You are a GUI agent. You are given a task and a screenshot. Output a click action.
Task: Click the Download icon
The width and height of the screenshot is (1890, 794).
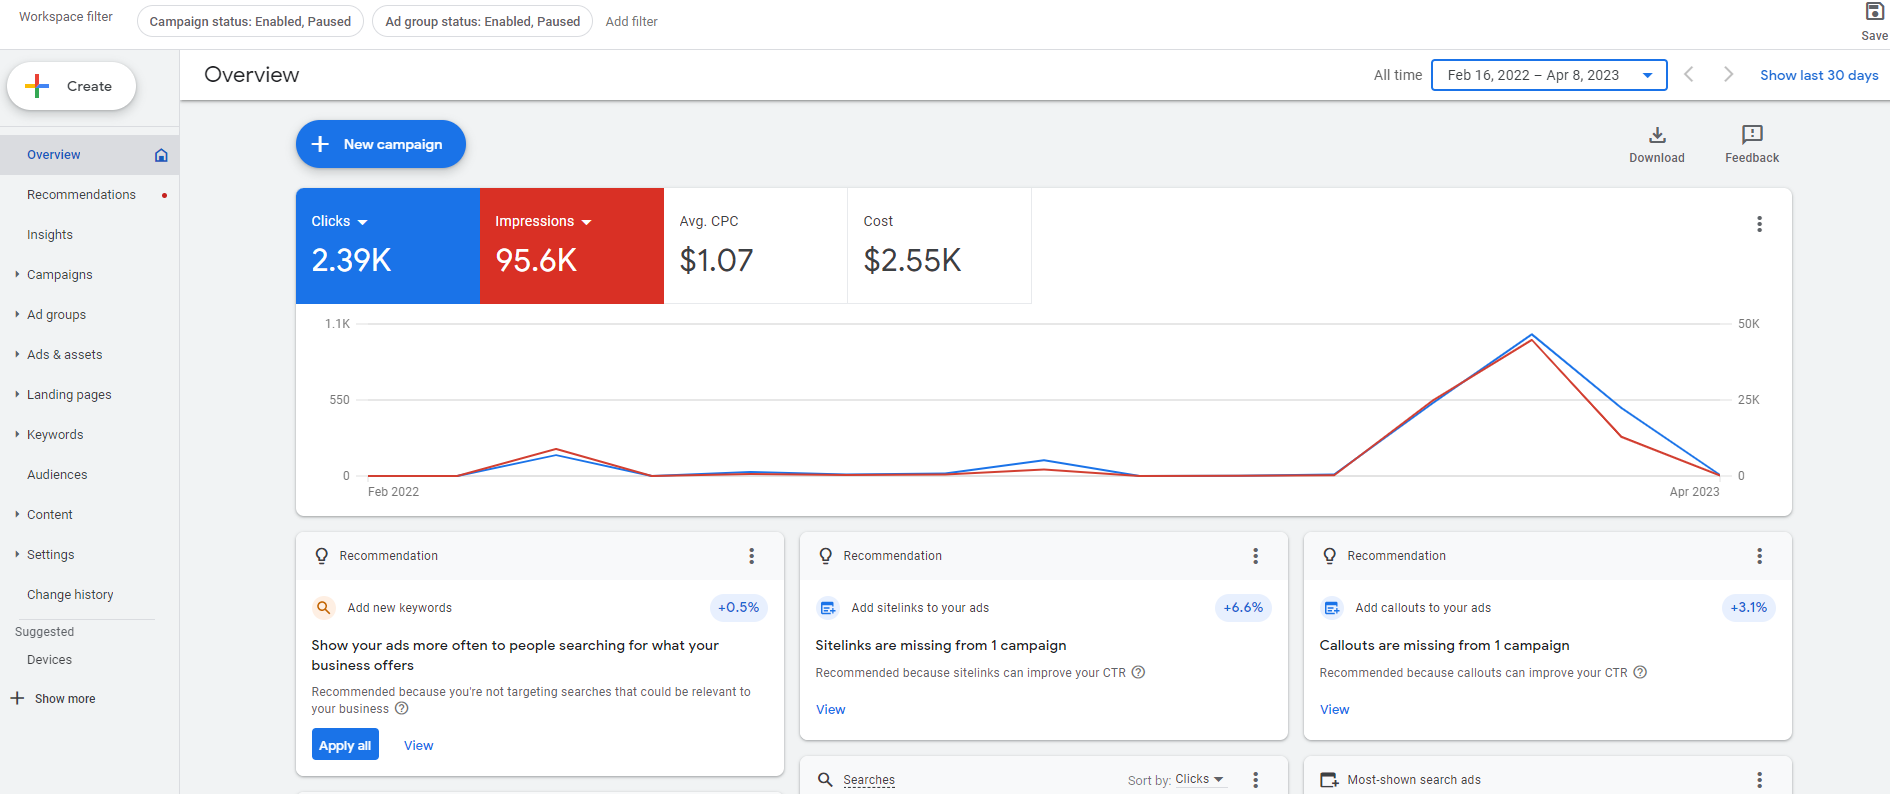coord(1656,136)
